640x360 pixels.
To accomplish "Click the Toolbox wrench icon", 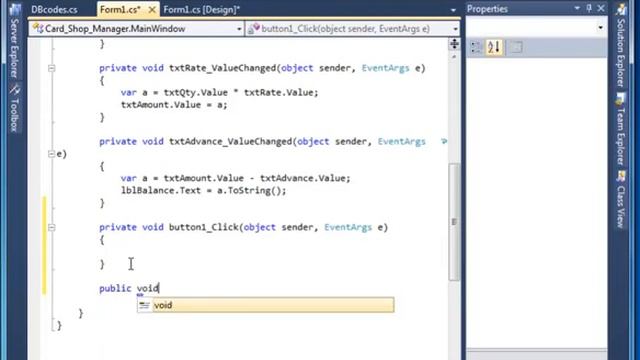I will point(15,90).
